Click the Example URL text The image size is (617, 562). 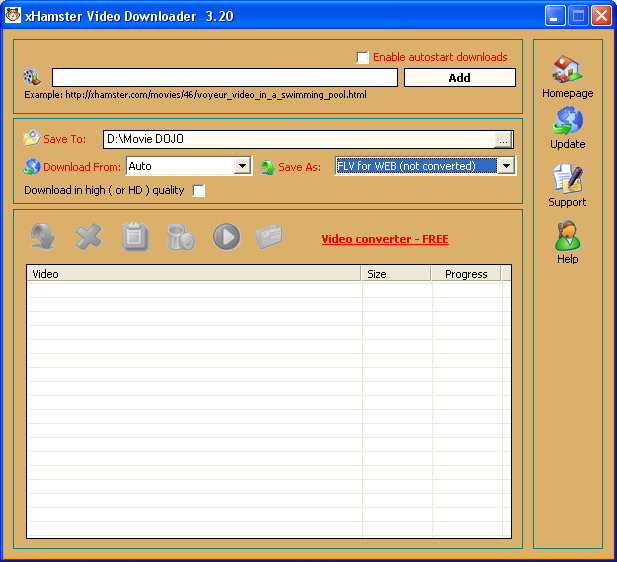pos(195,95)
